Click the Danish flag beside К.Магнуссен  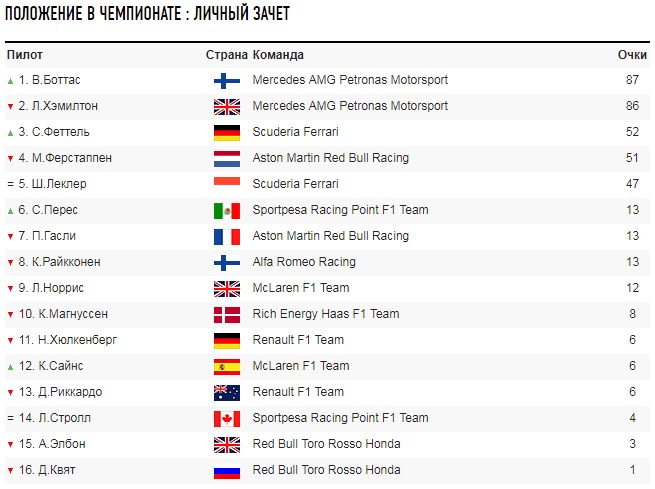coord(227,315)
